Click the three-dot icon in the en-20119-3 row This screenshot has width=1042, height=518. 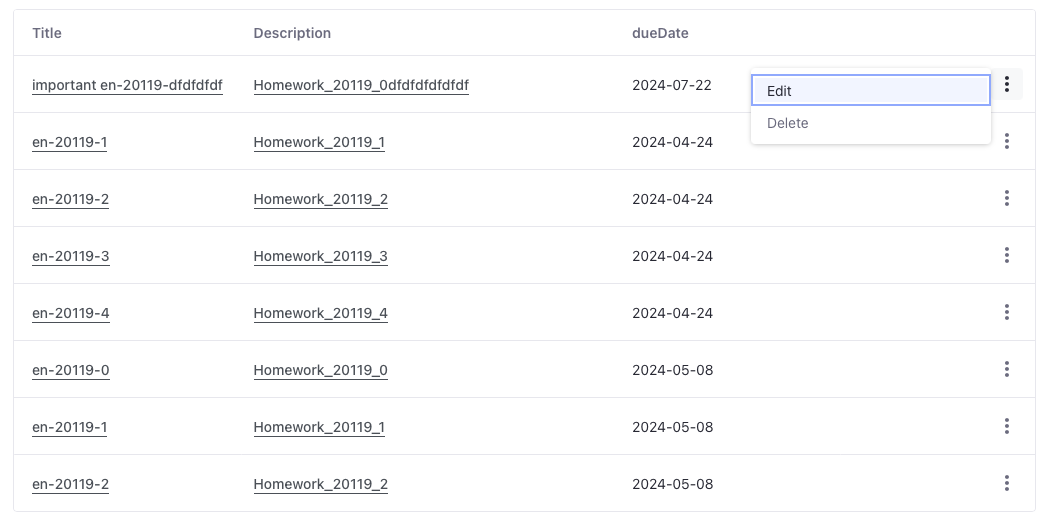click(x=1007, y=256)
